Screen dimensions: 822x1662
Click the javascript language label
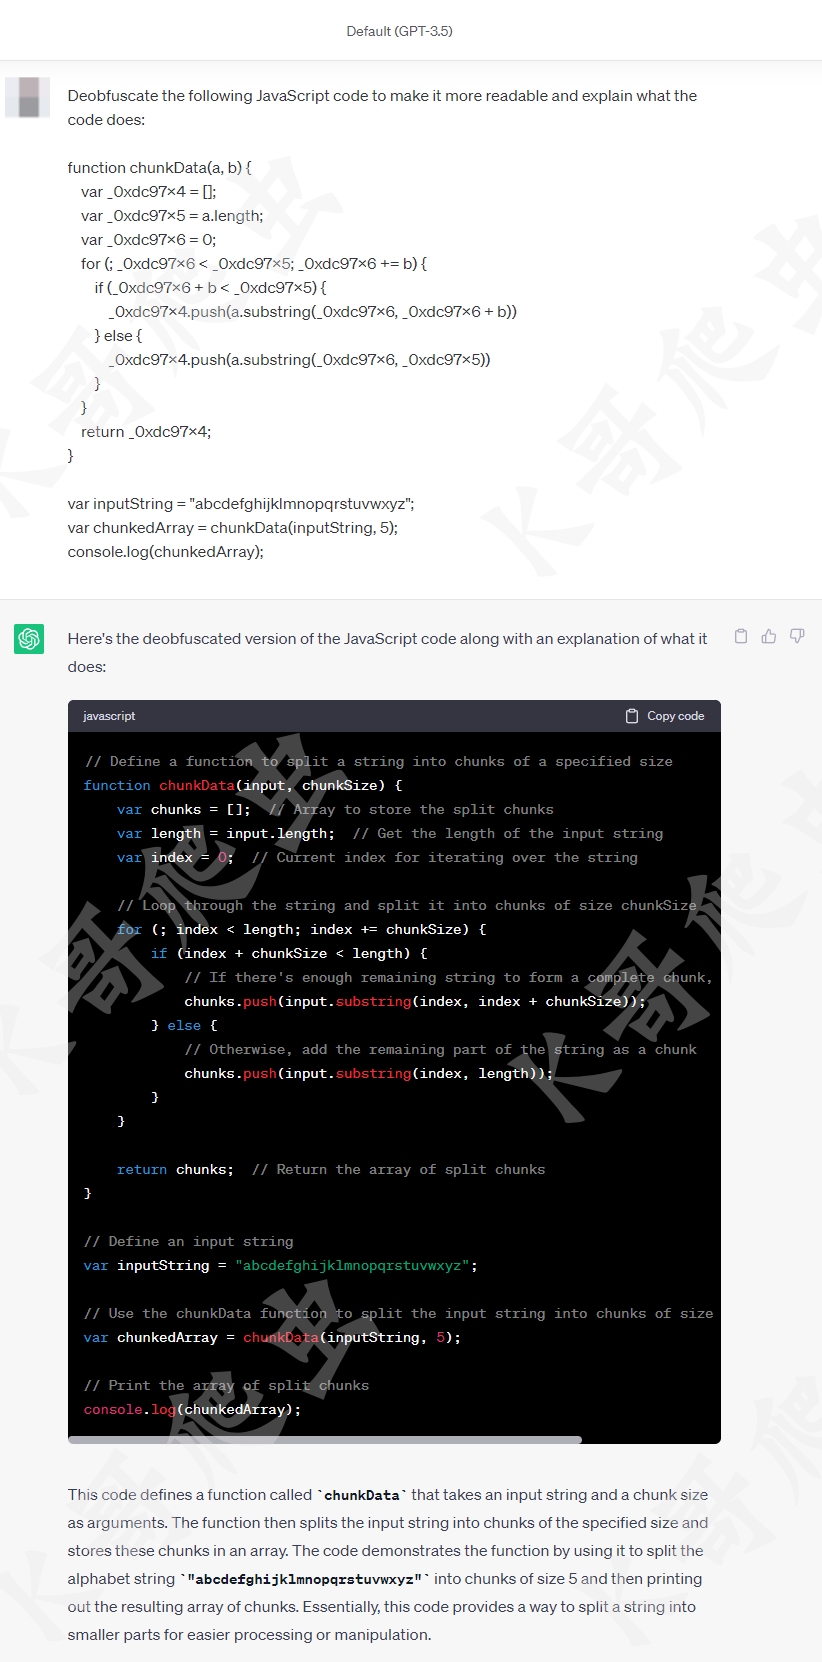click(x=109, y=716)
